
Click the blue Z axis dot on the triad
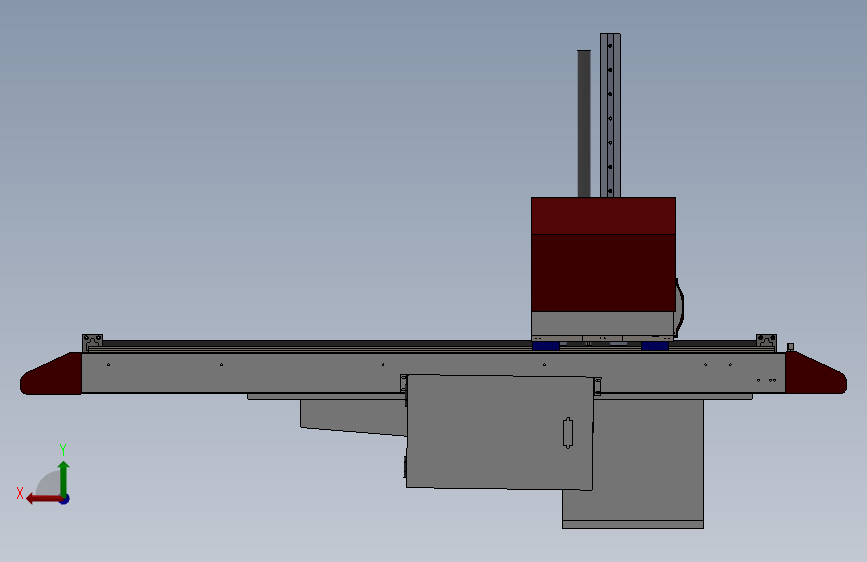pos(65,499)
